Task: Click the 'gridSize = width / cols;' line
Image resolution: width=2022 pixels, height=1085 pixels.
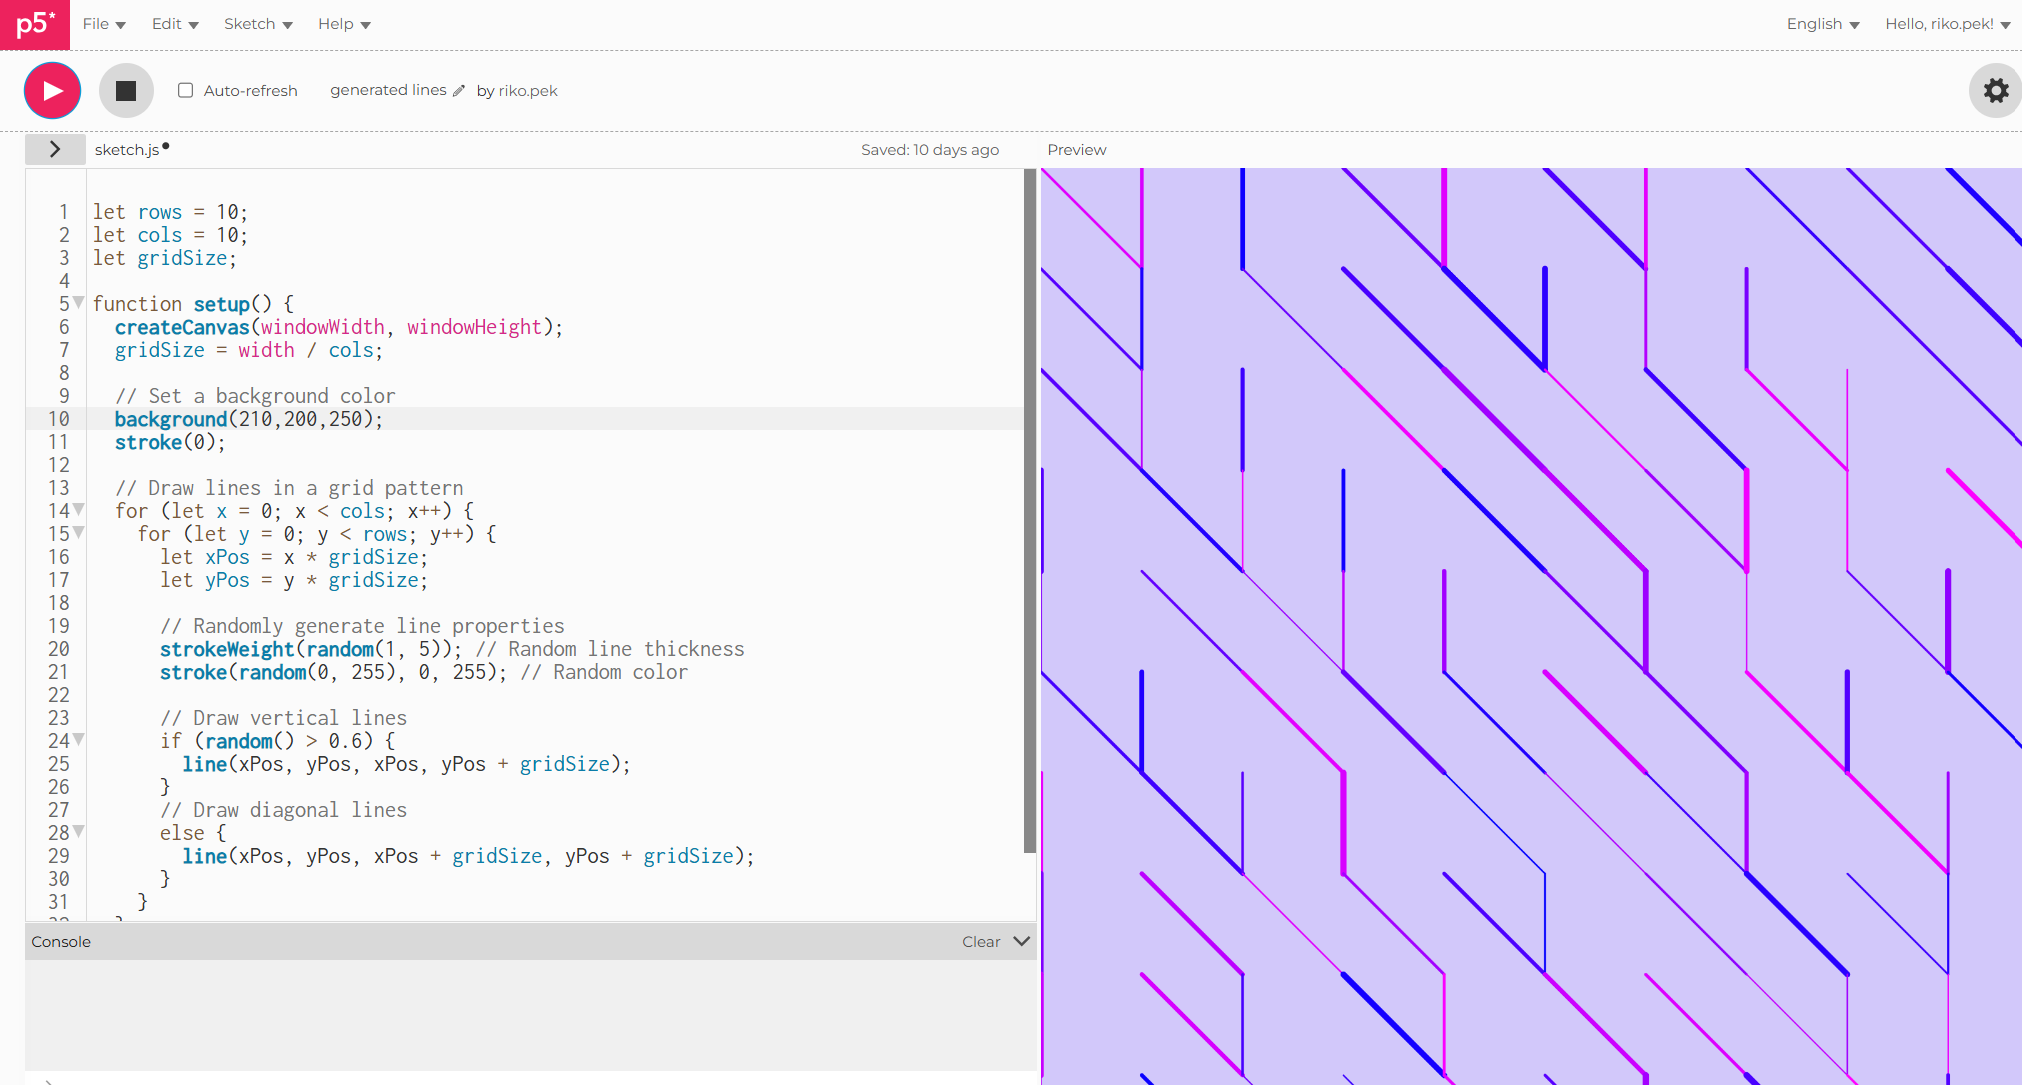Action: [x=249, y=350]
